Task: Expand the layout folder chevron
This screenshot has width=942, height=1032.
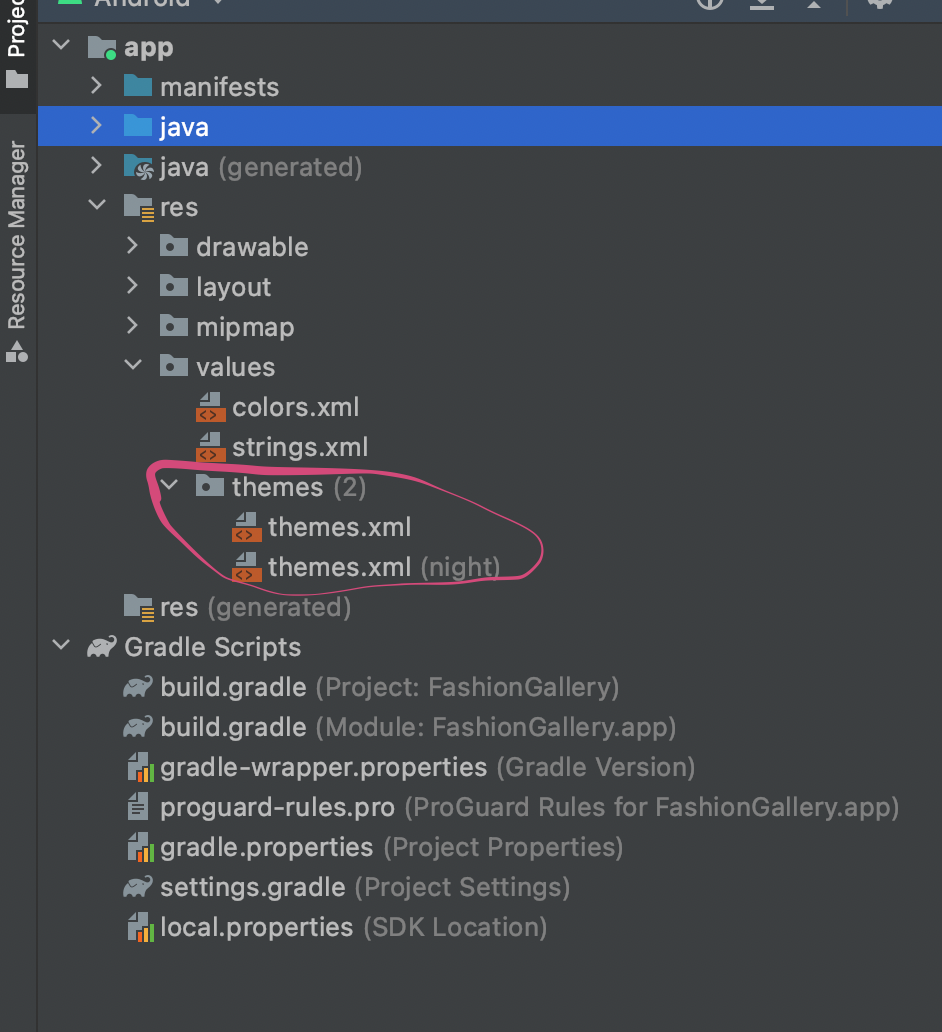Action: click(x=132, y=287)
